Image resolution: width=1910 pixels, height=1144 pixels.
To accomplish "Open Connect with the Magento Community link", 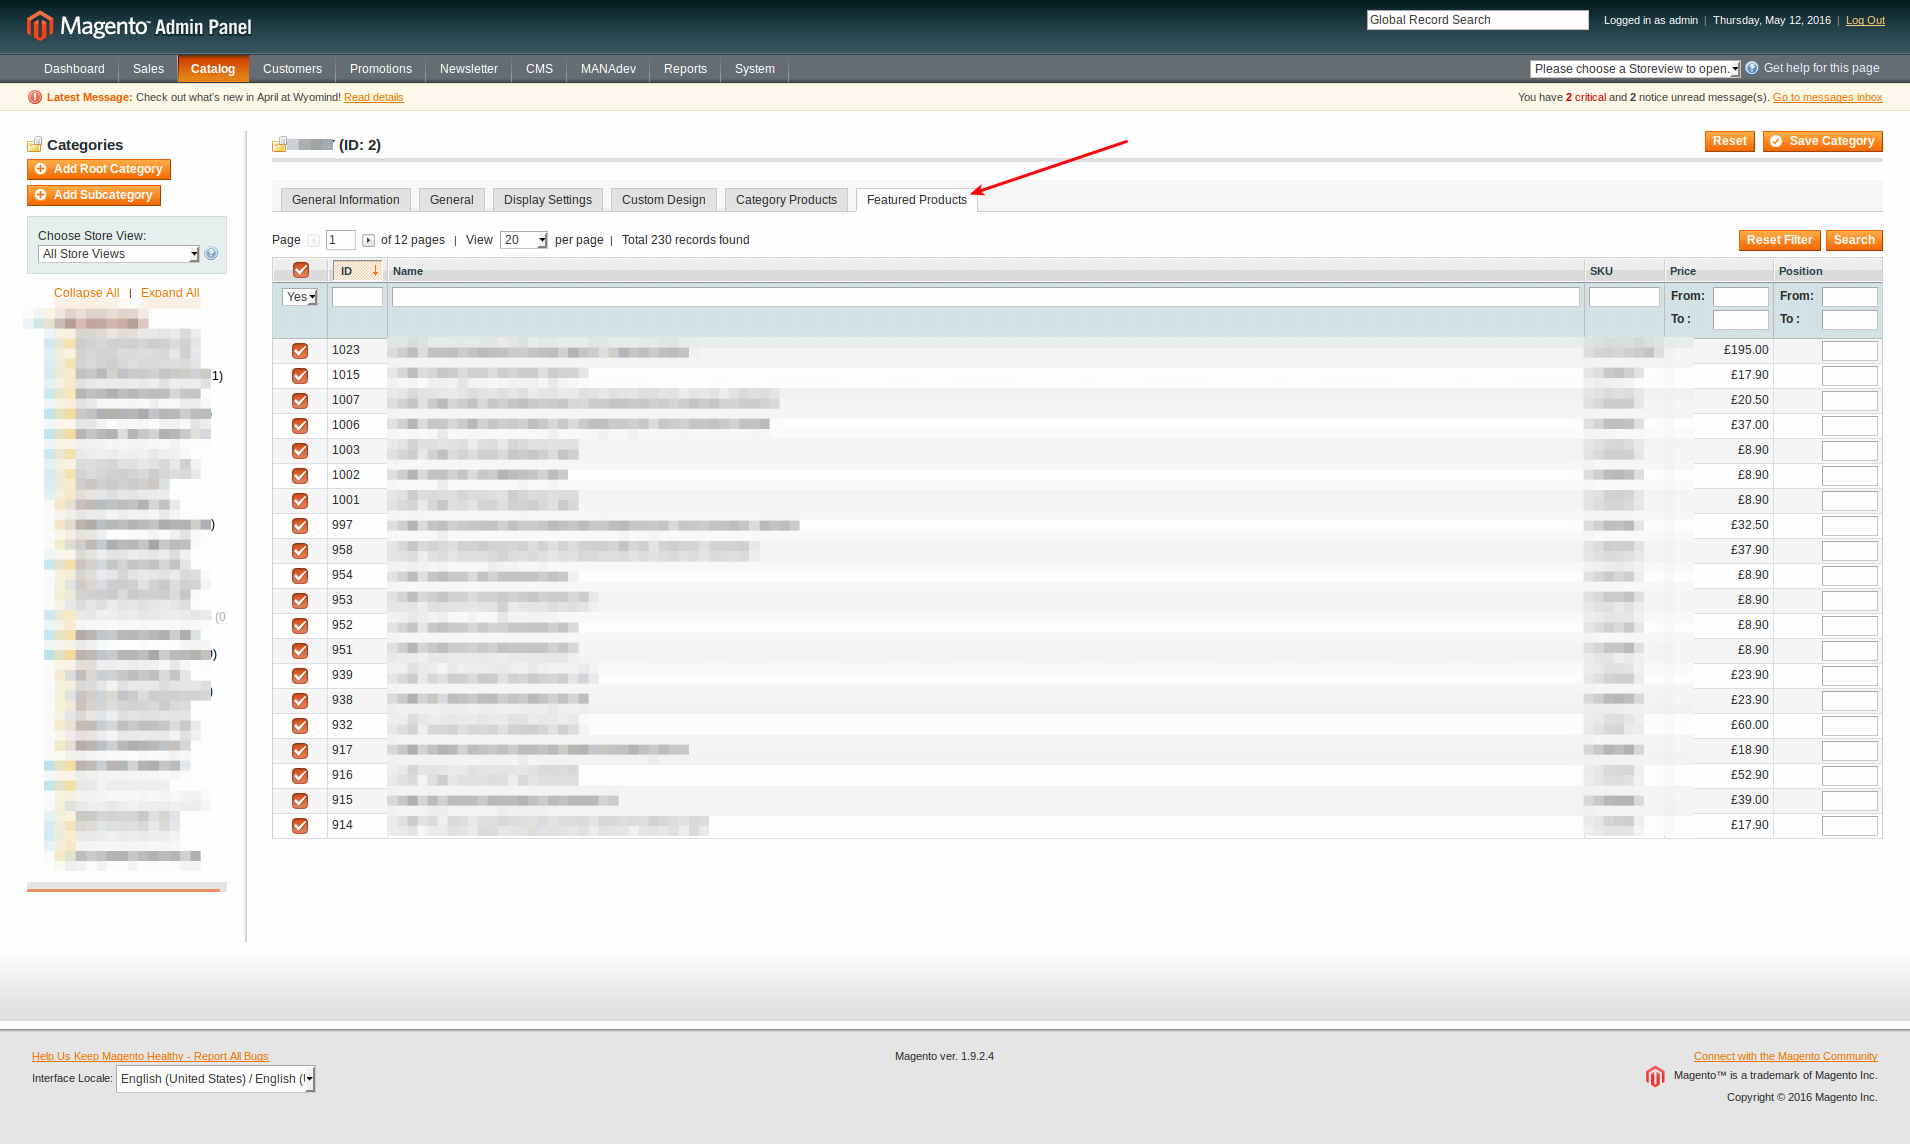I will [x=1786, y=1056].
